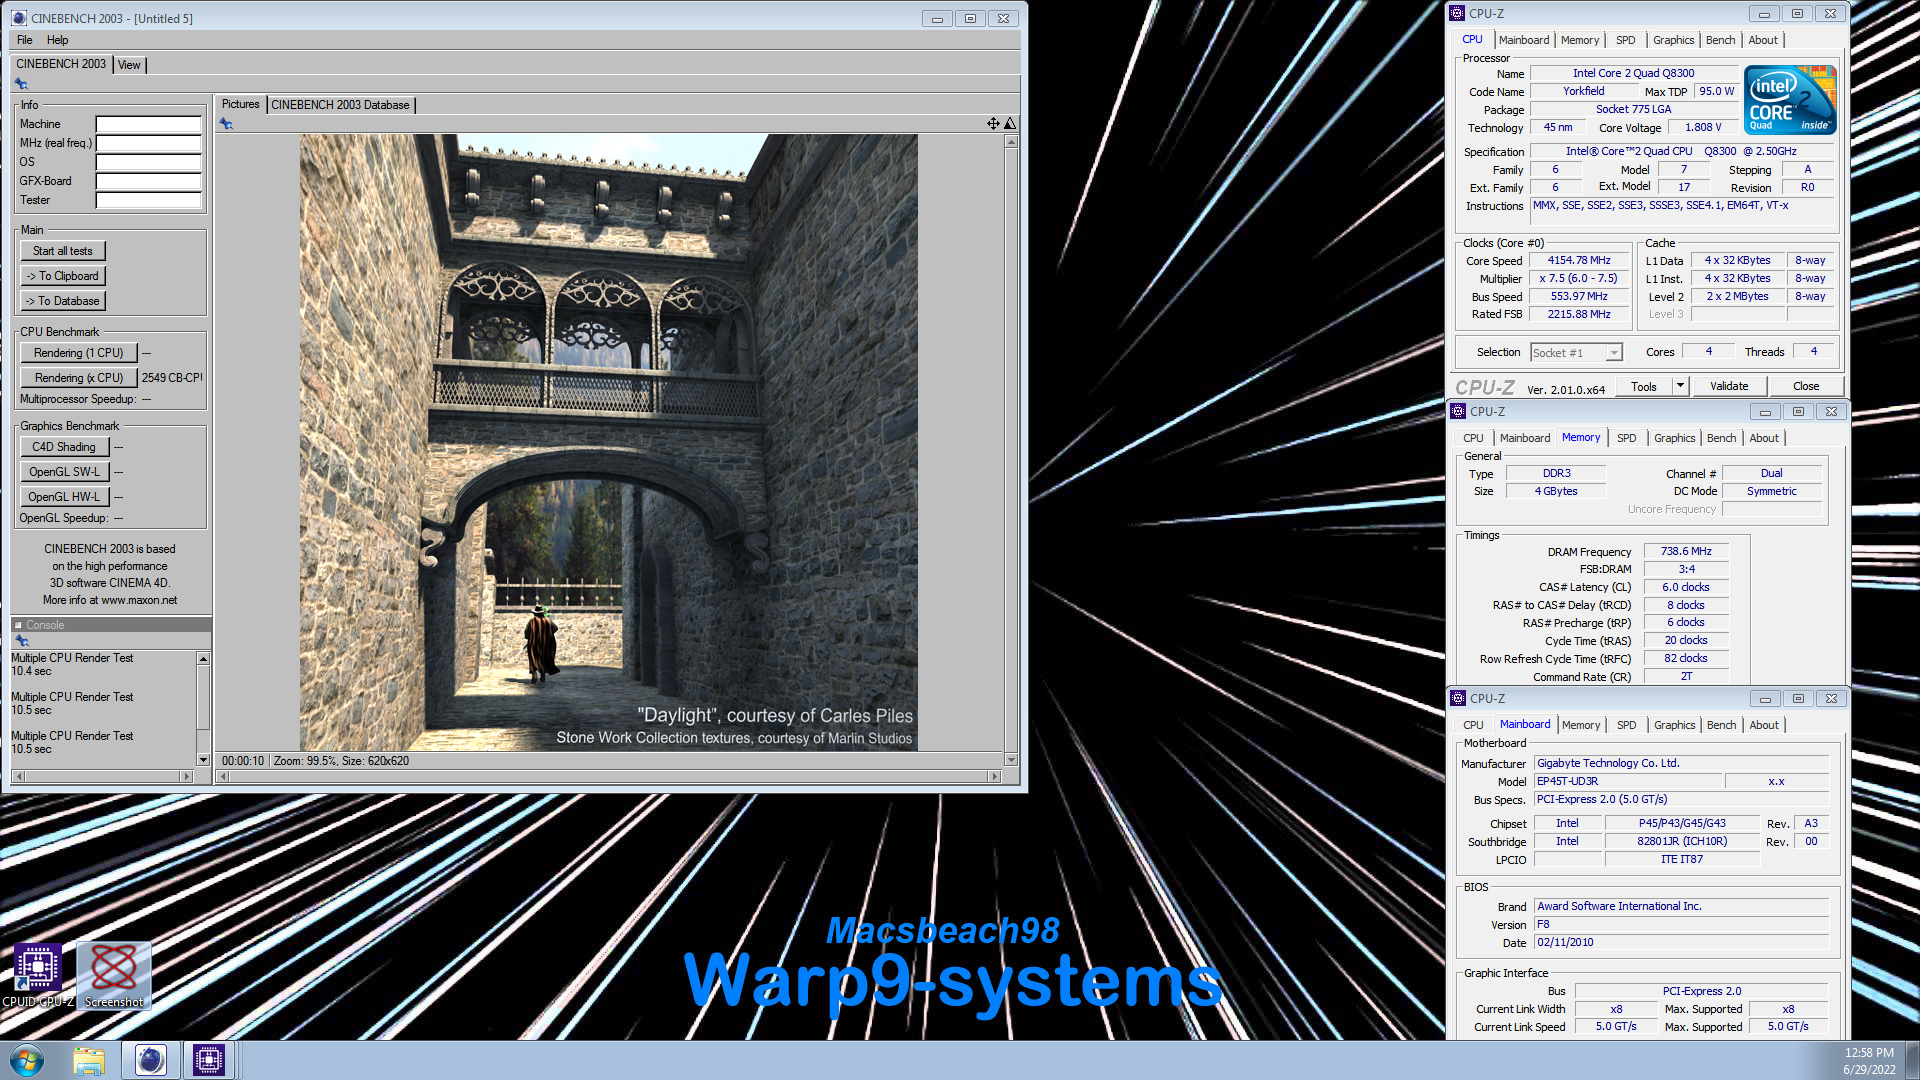The height and width of the screenshot is (1080, 1920).
Task: Click the 2549 CB-CPU score text
Action: (171, 378)
